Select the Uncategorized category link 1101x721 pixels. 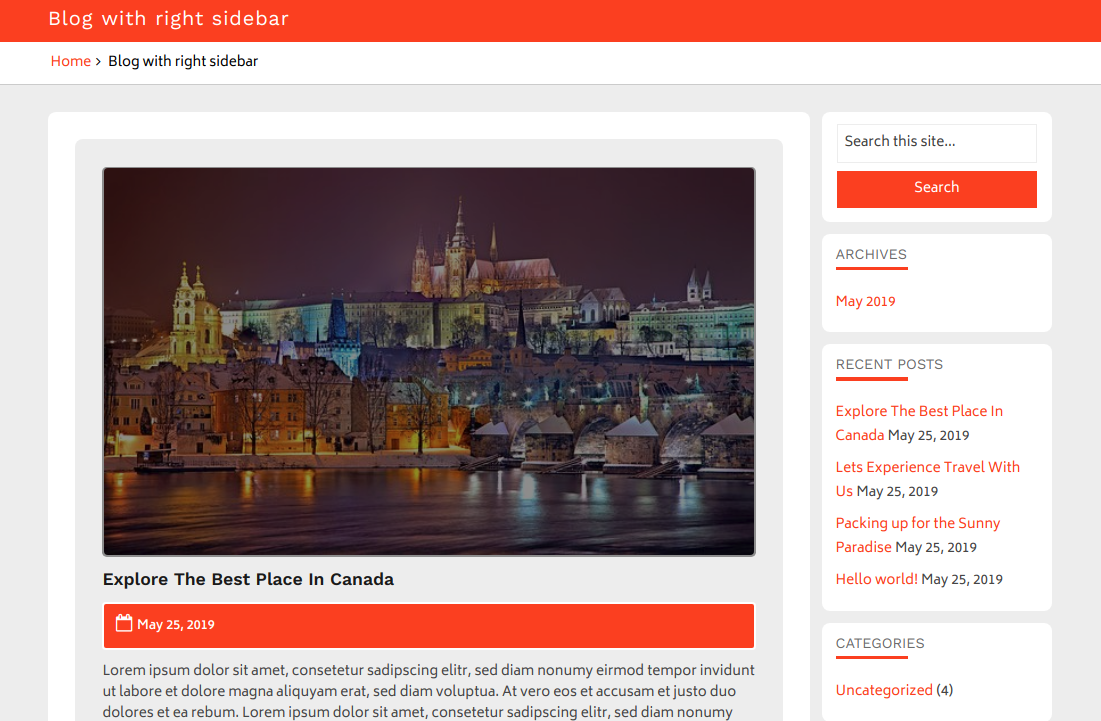[884, 690]
